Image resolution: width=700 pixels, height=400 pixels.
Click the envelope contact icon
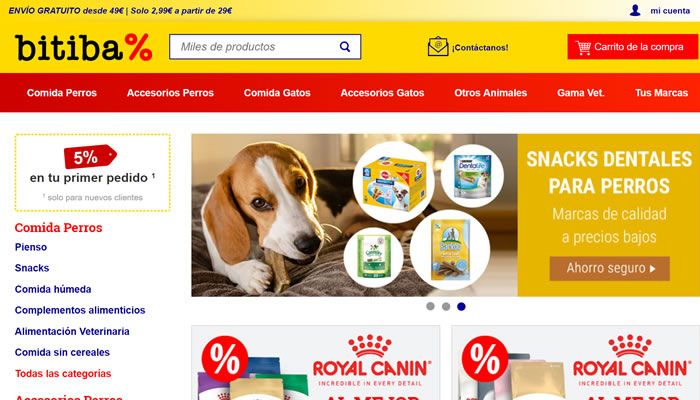[438, 46]
